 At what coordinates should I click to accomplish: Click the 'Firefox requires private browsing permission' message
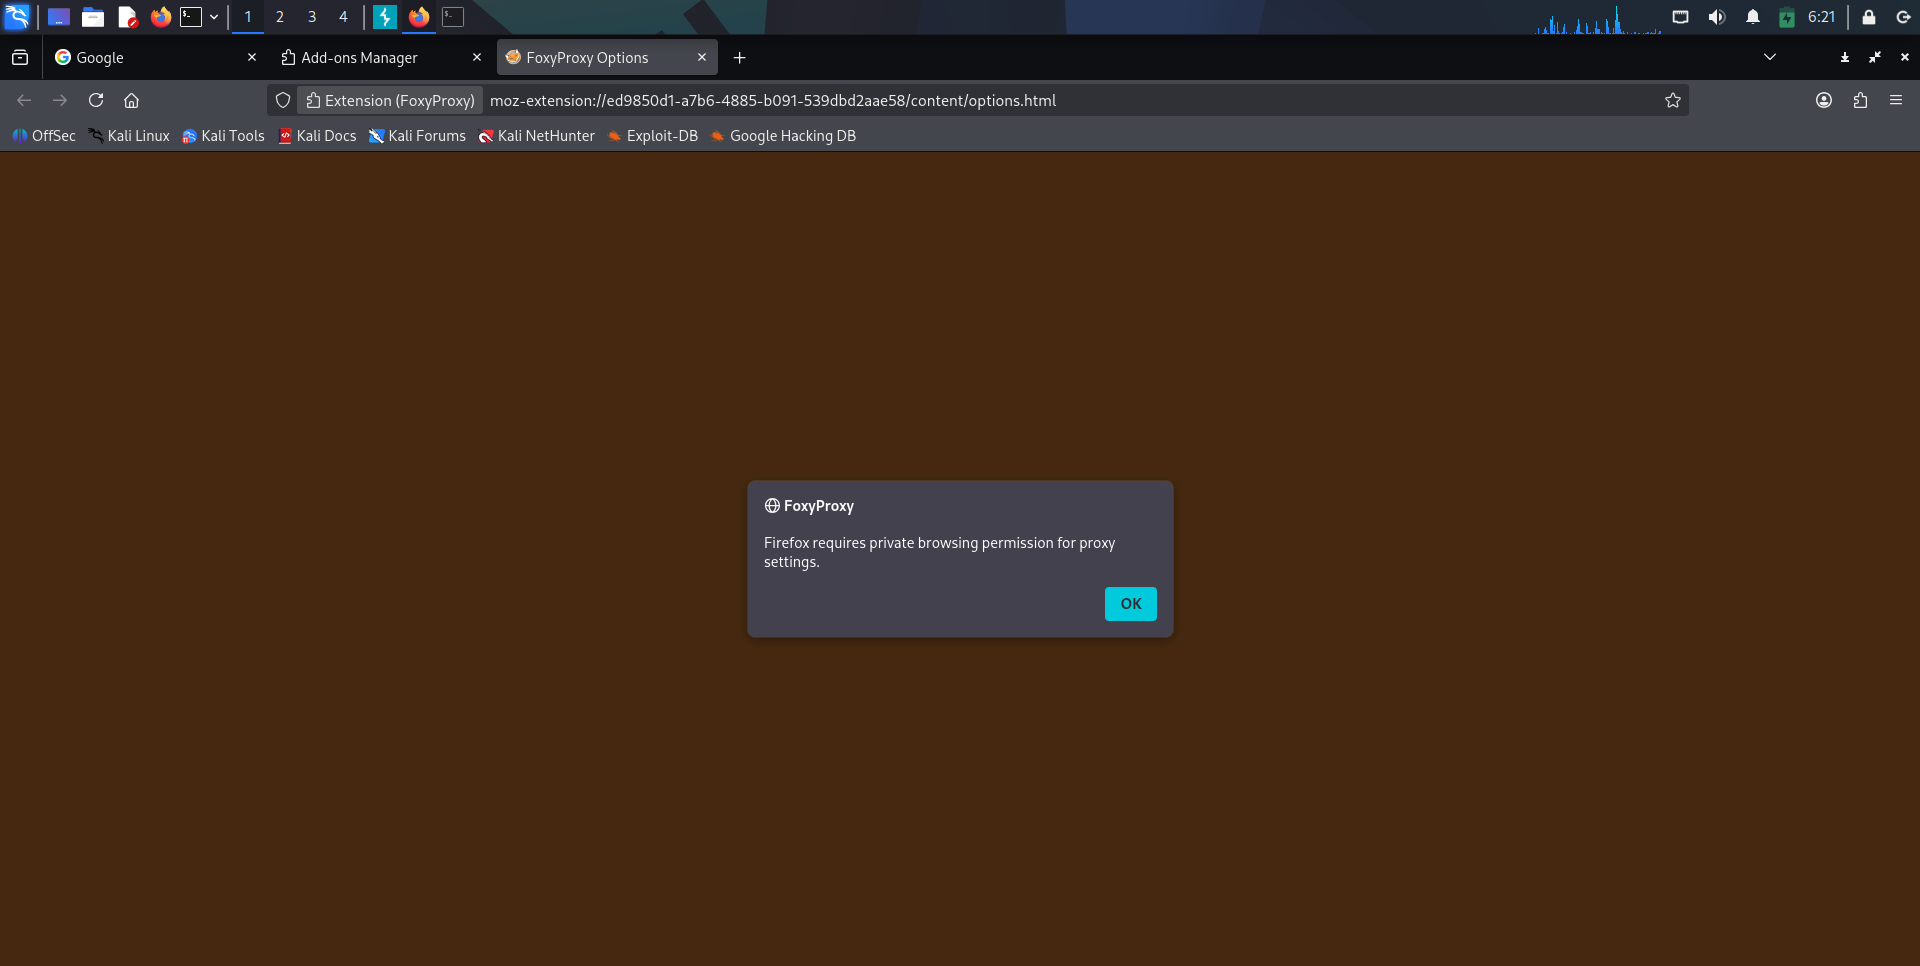[939, 552]
